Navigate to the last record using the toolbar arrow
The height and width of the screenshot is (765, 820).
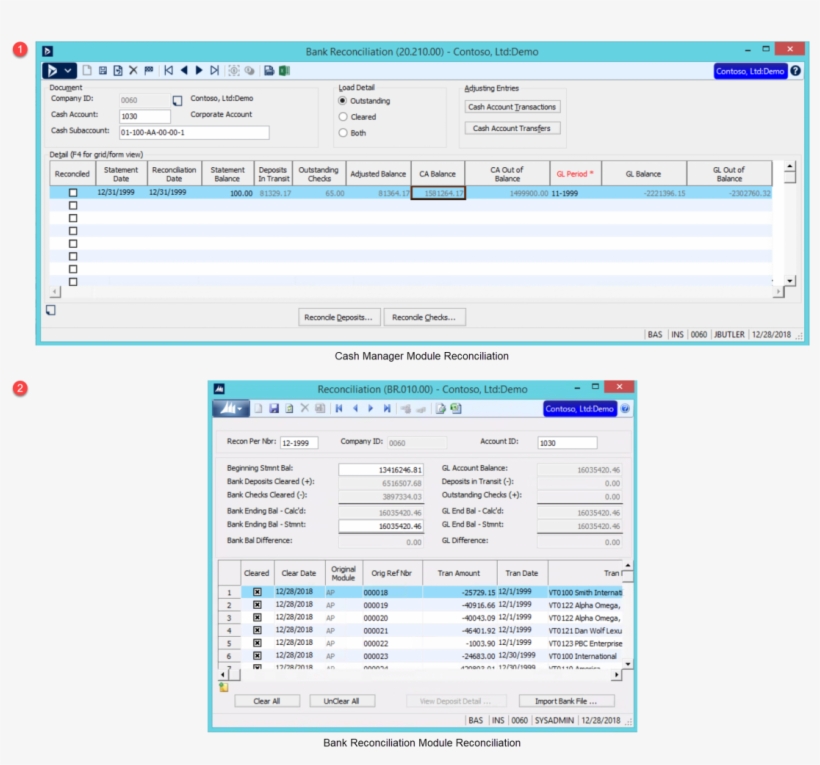pyautogui.click(x=214, y=72)
